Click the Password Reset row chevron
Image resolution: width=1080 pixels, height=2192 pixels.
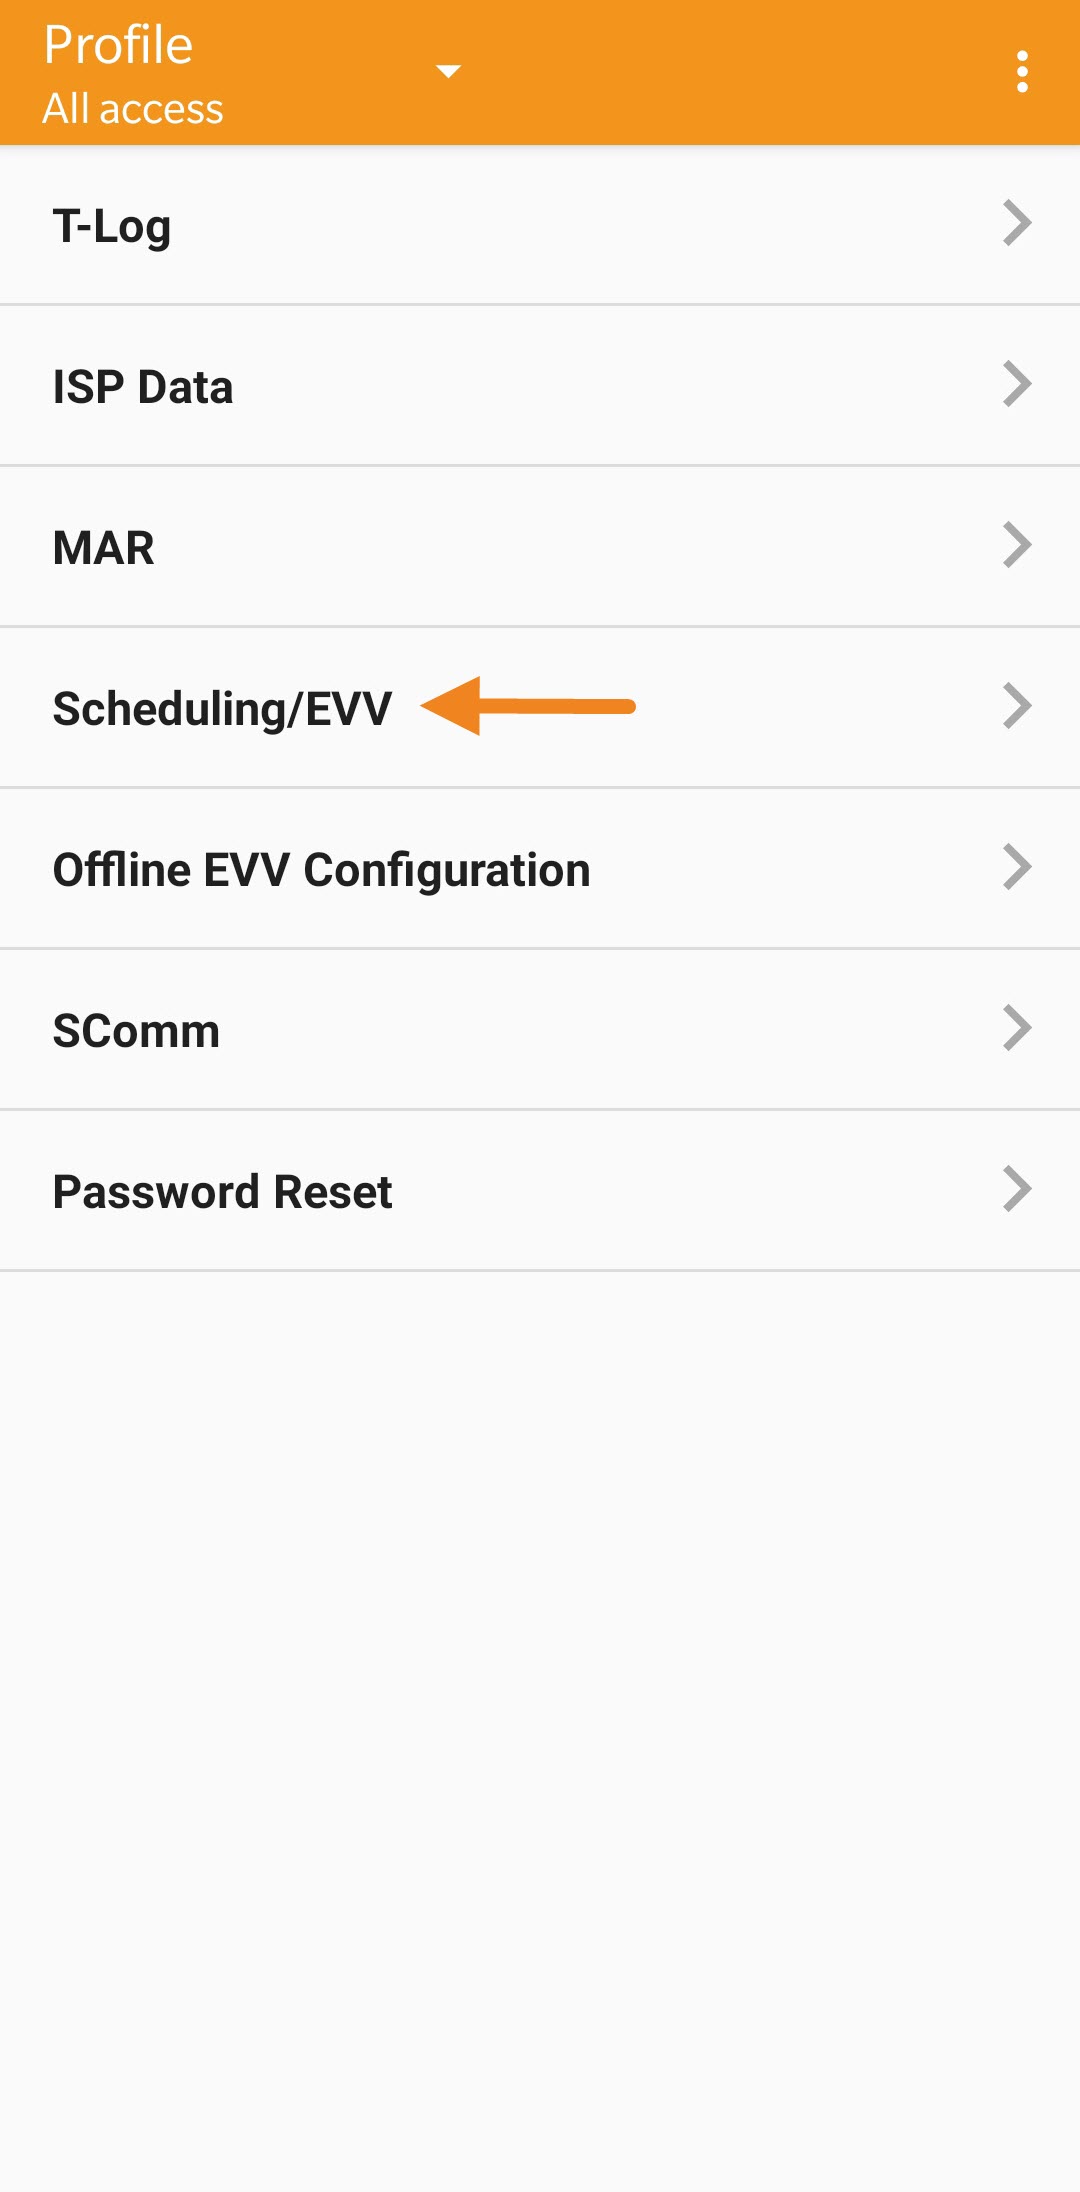click(x=1017, y=1189)
